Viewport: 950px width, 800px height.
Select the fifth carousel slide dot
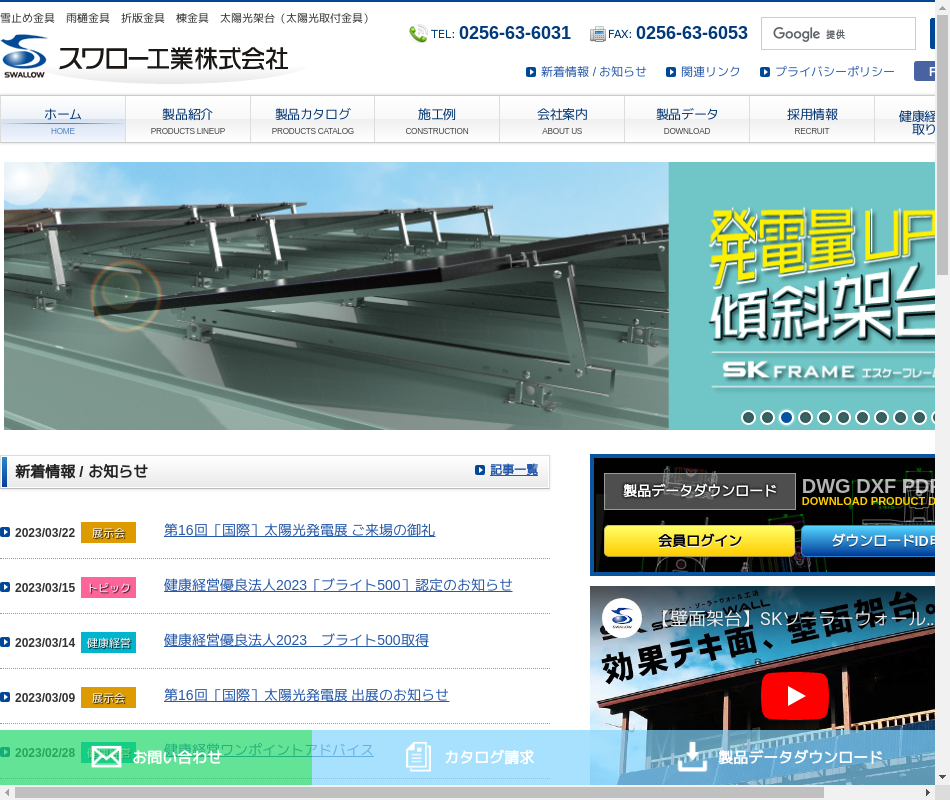point(824,418)
